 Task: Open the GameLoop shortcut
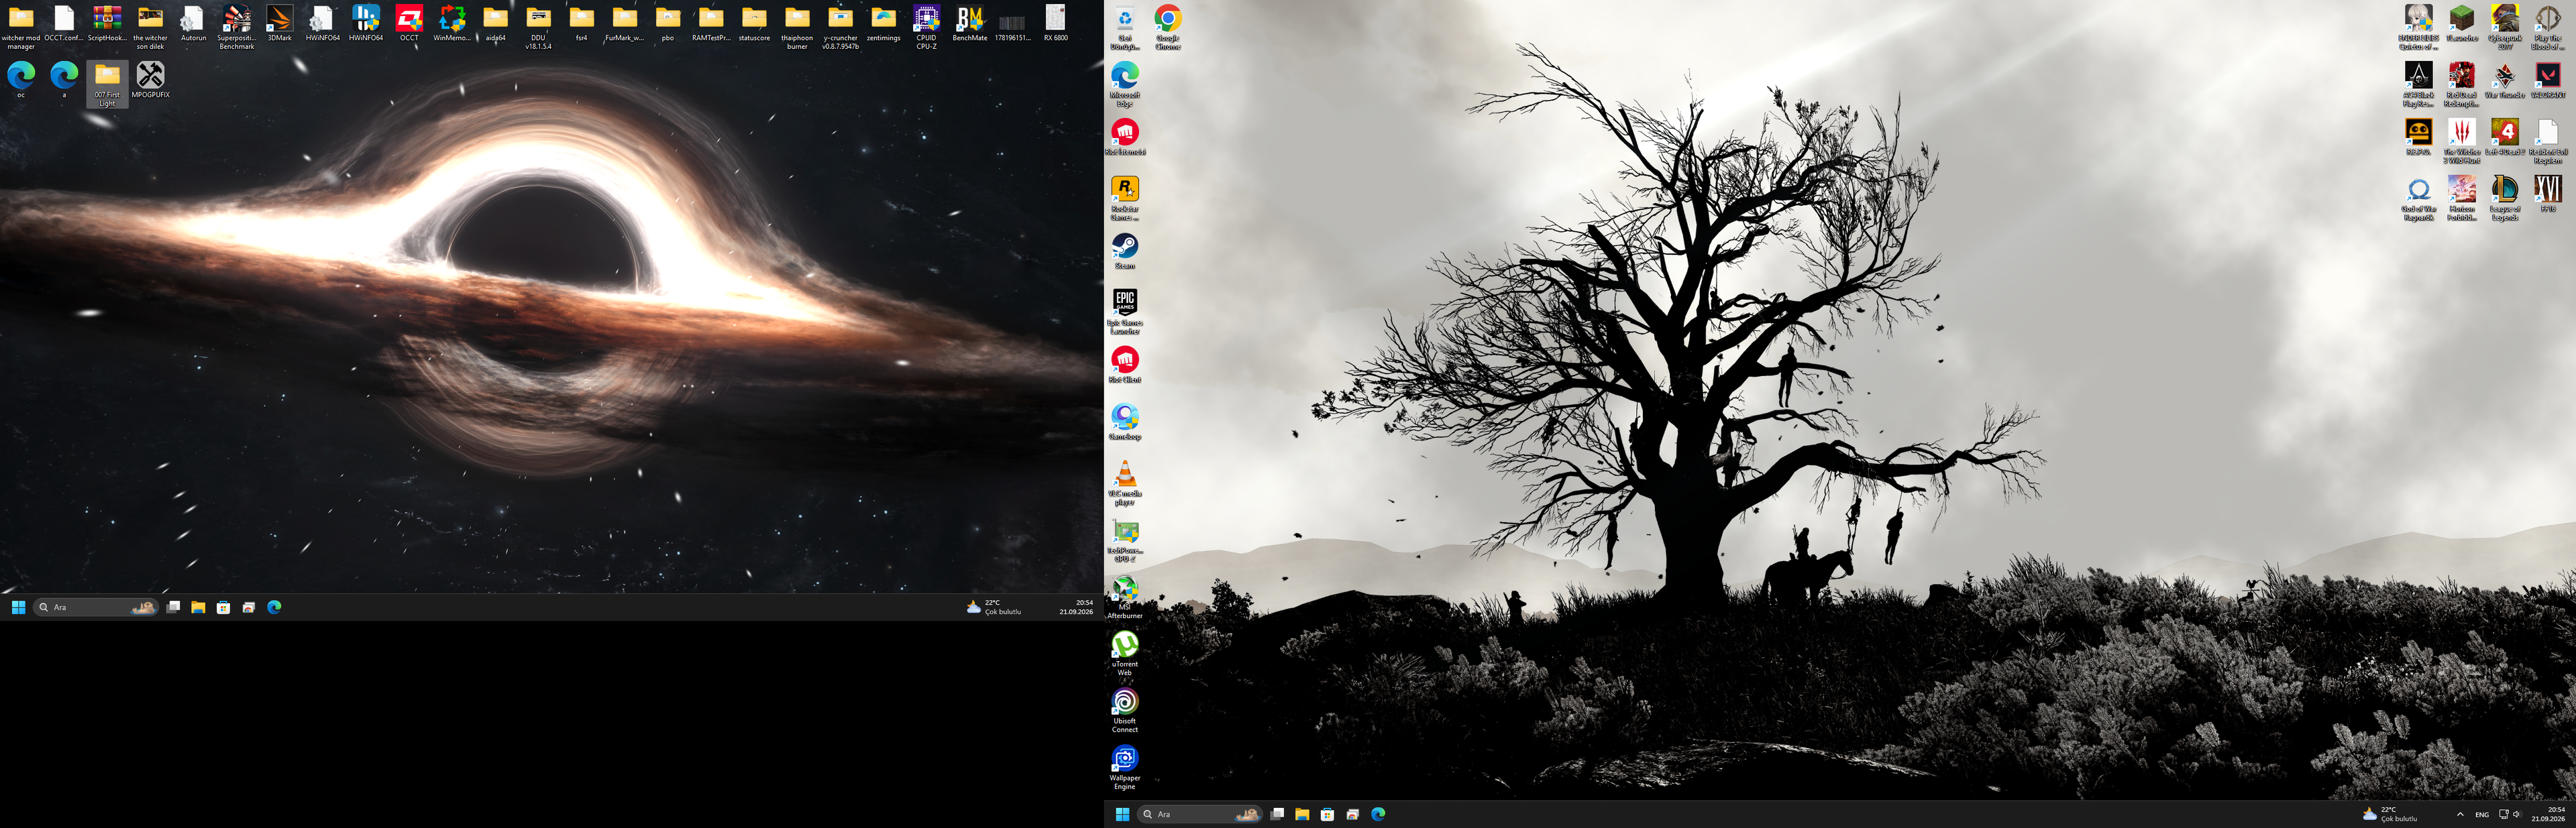[1125, 422]
